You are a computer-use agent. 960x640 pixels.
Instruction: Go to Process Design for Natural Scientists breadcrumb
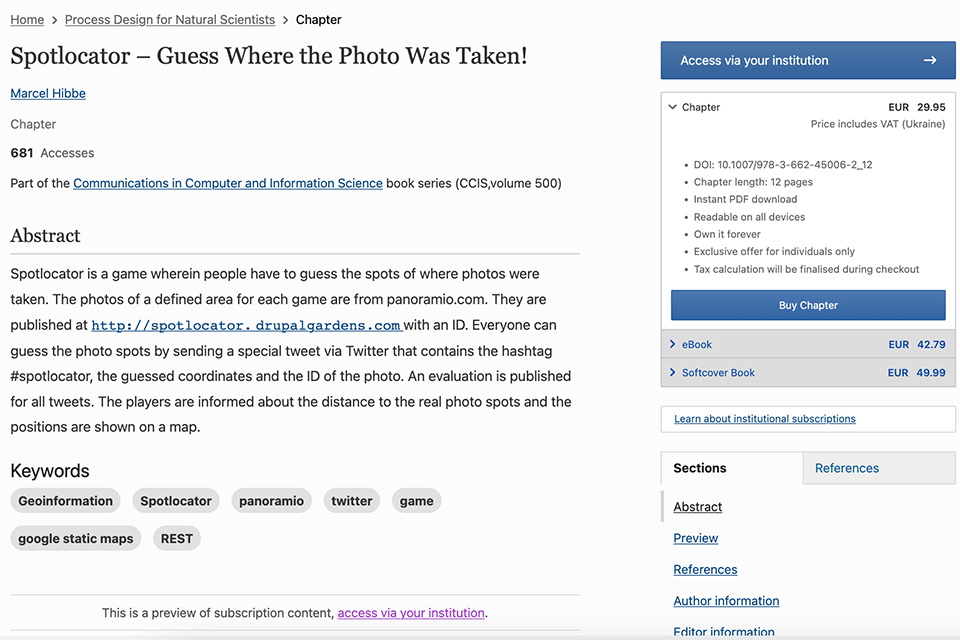(170, 19)
